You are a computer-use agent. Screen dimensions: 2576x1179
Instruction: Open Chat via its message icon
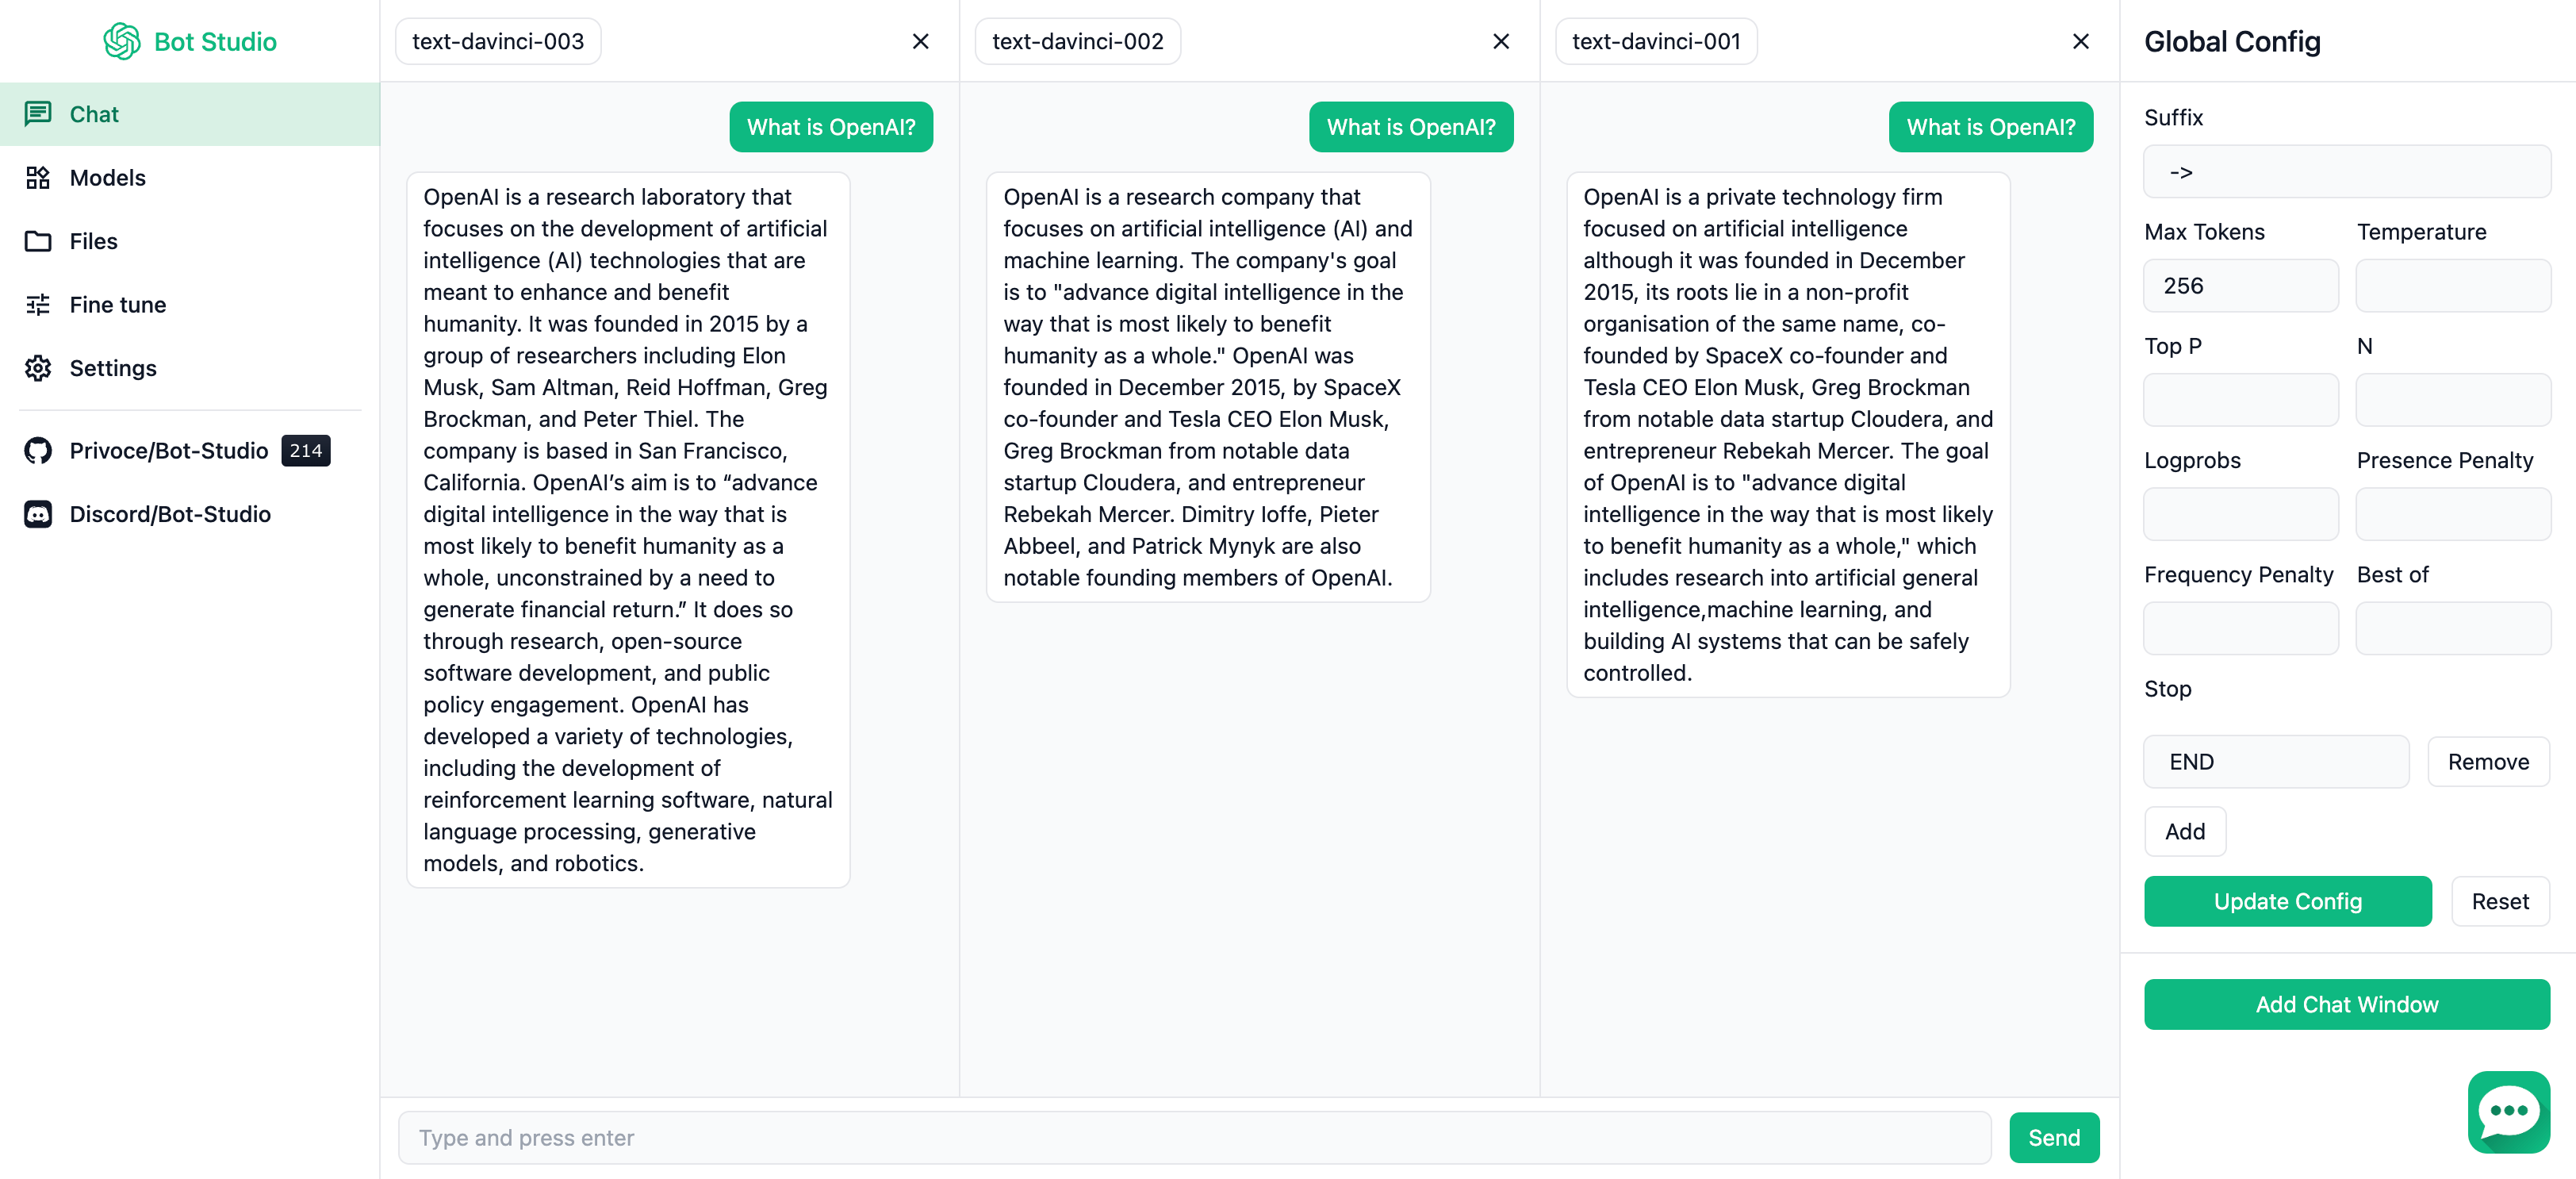point(38,114)
